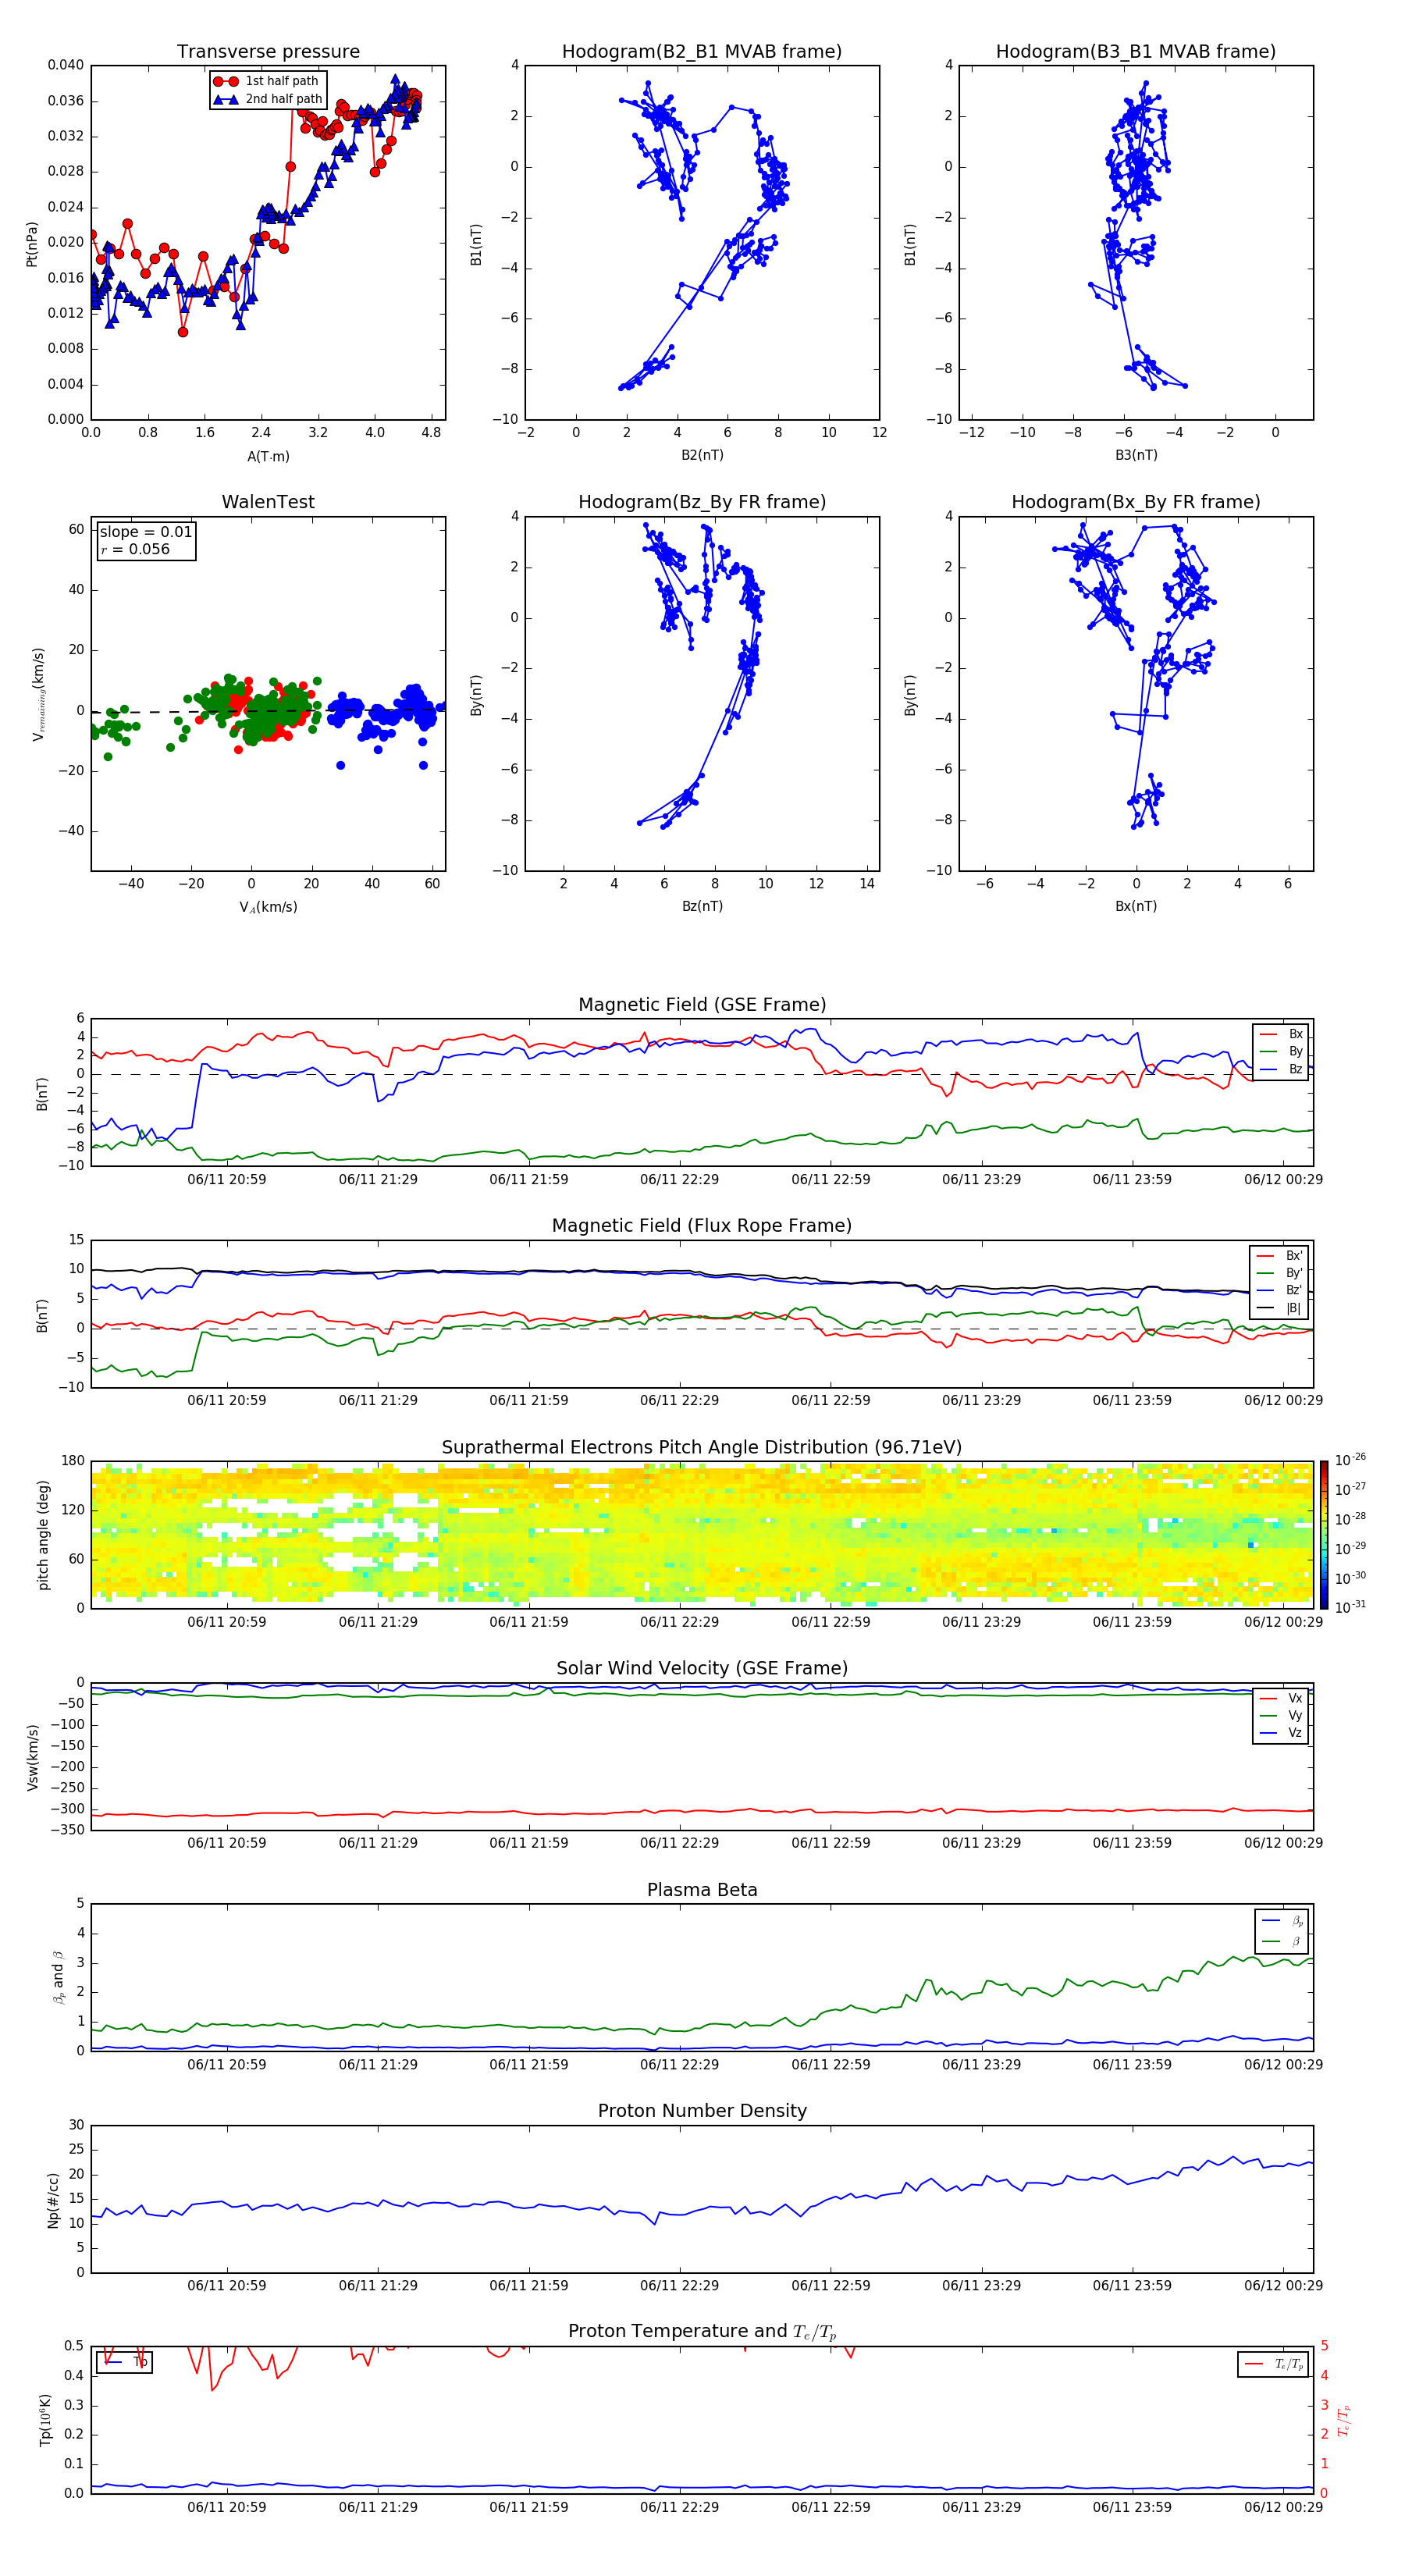Click the 'B3(nT)' x-axis label
1405x2576 pixels.
point(1136,455)
